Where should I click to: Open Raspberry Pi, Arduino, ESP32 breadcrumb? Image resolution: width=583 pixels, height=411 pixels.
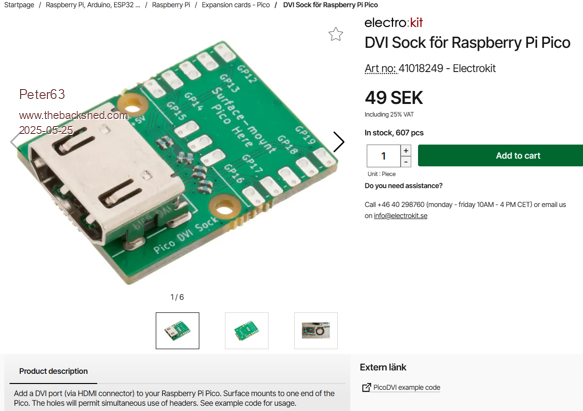93,5
